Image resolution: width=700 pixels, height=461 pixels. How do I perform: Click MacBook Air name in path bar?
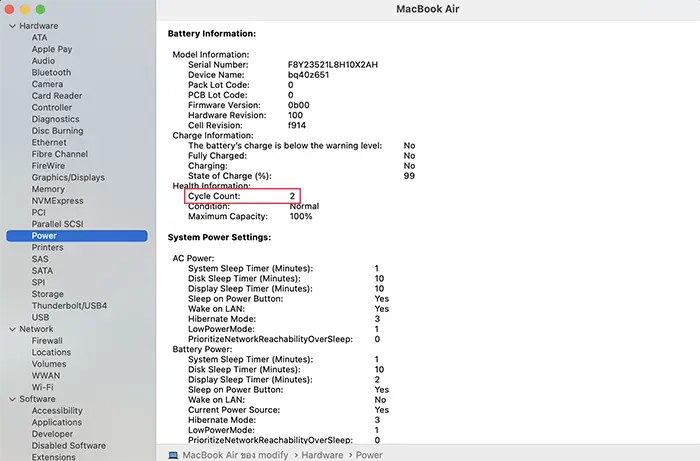pyautogui.click(x=235, y=455)
